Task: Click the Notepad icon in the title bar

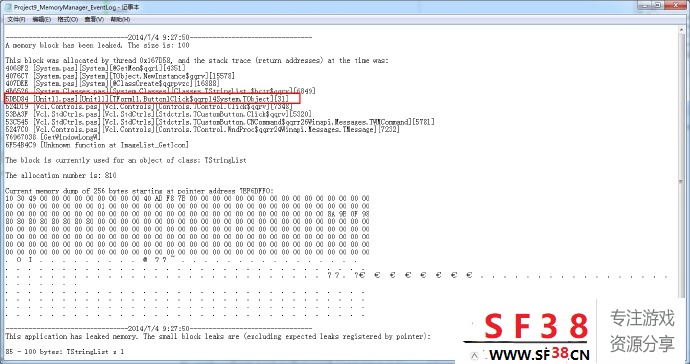Action: point(8,7)
